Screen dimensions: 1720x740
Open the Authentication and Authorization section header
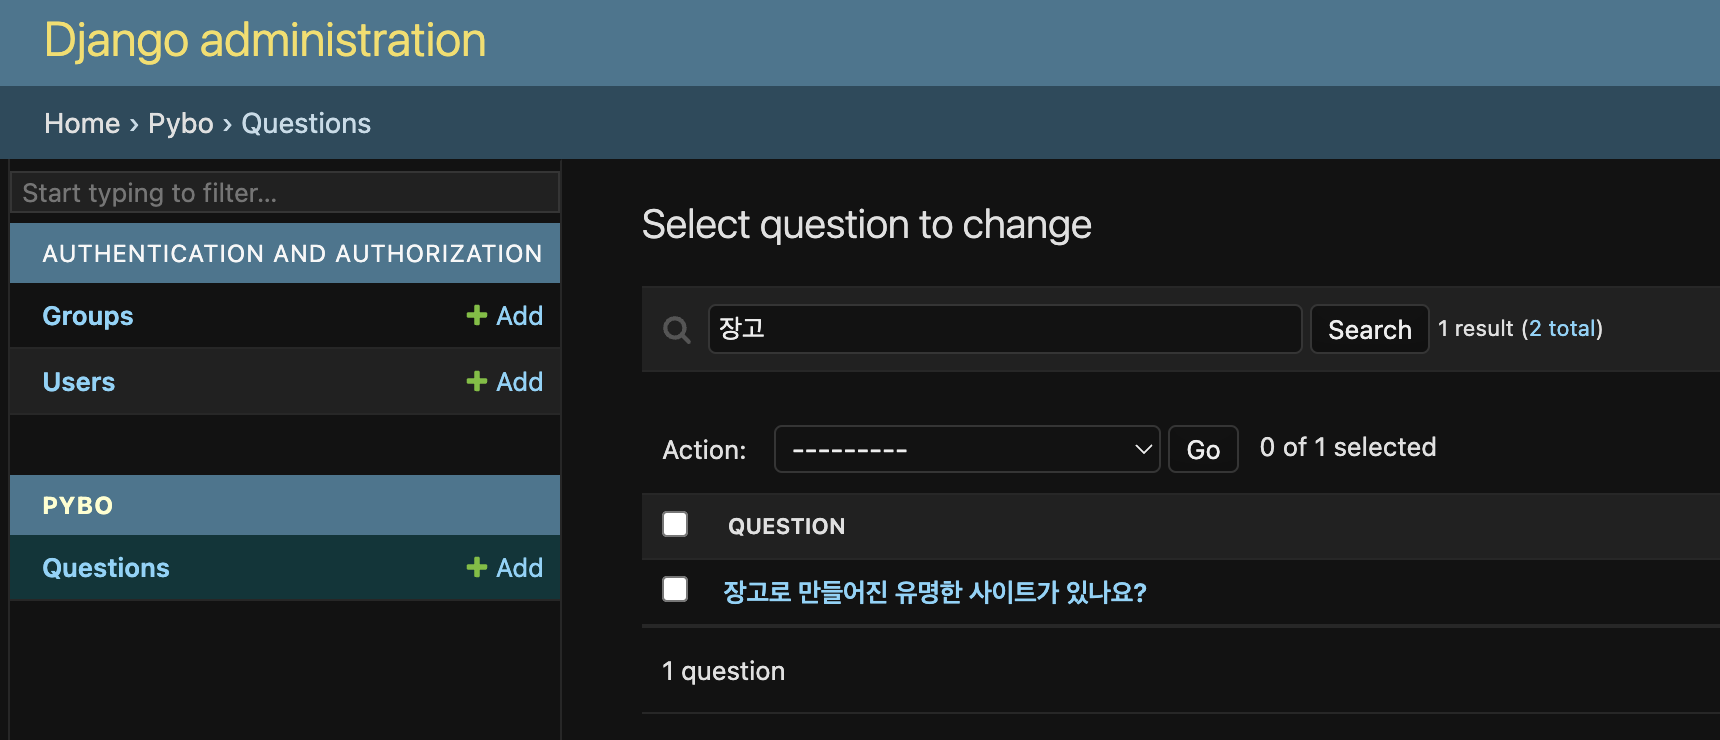(x=292, y=254)
